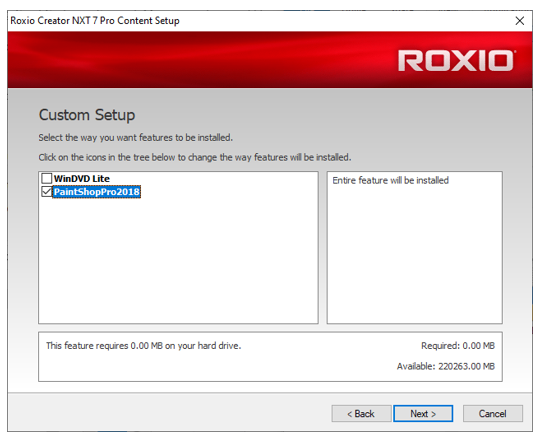Click the 'Select the way you want features' text
Viewport: 546px width, 440px height.
point(135,138)
